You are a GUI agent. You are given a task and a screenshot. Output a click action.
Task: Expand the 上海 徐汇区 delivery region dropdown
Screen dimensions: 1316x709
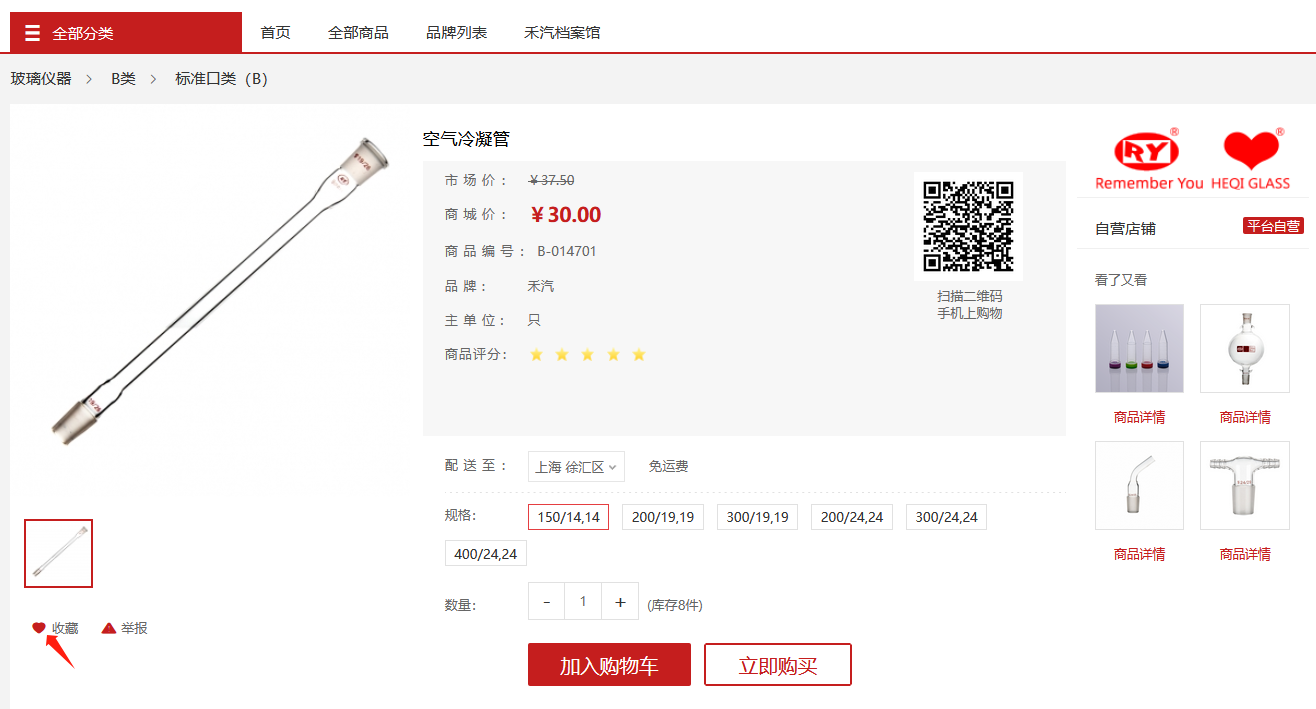576,467
